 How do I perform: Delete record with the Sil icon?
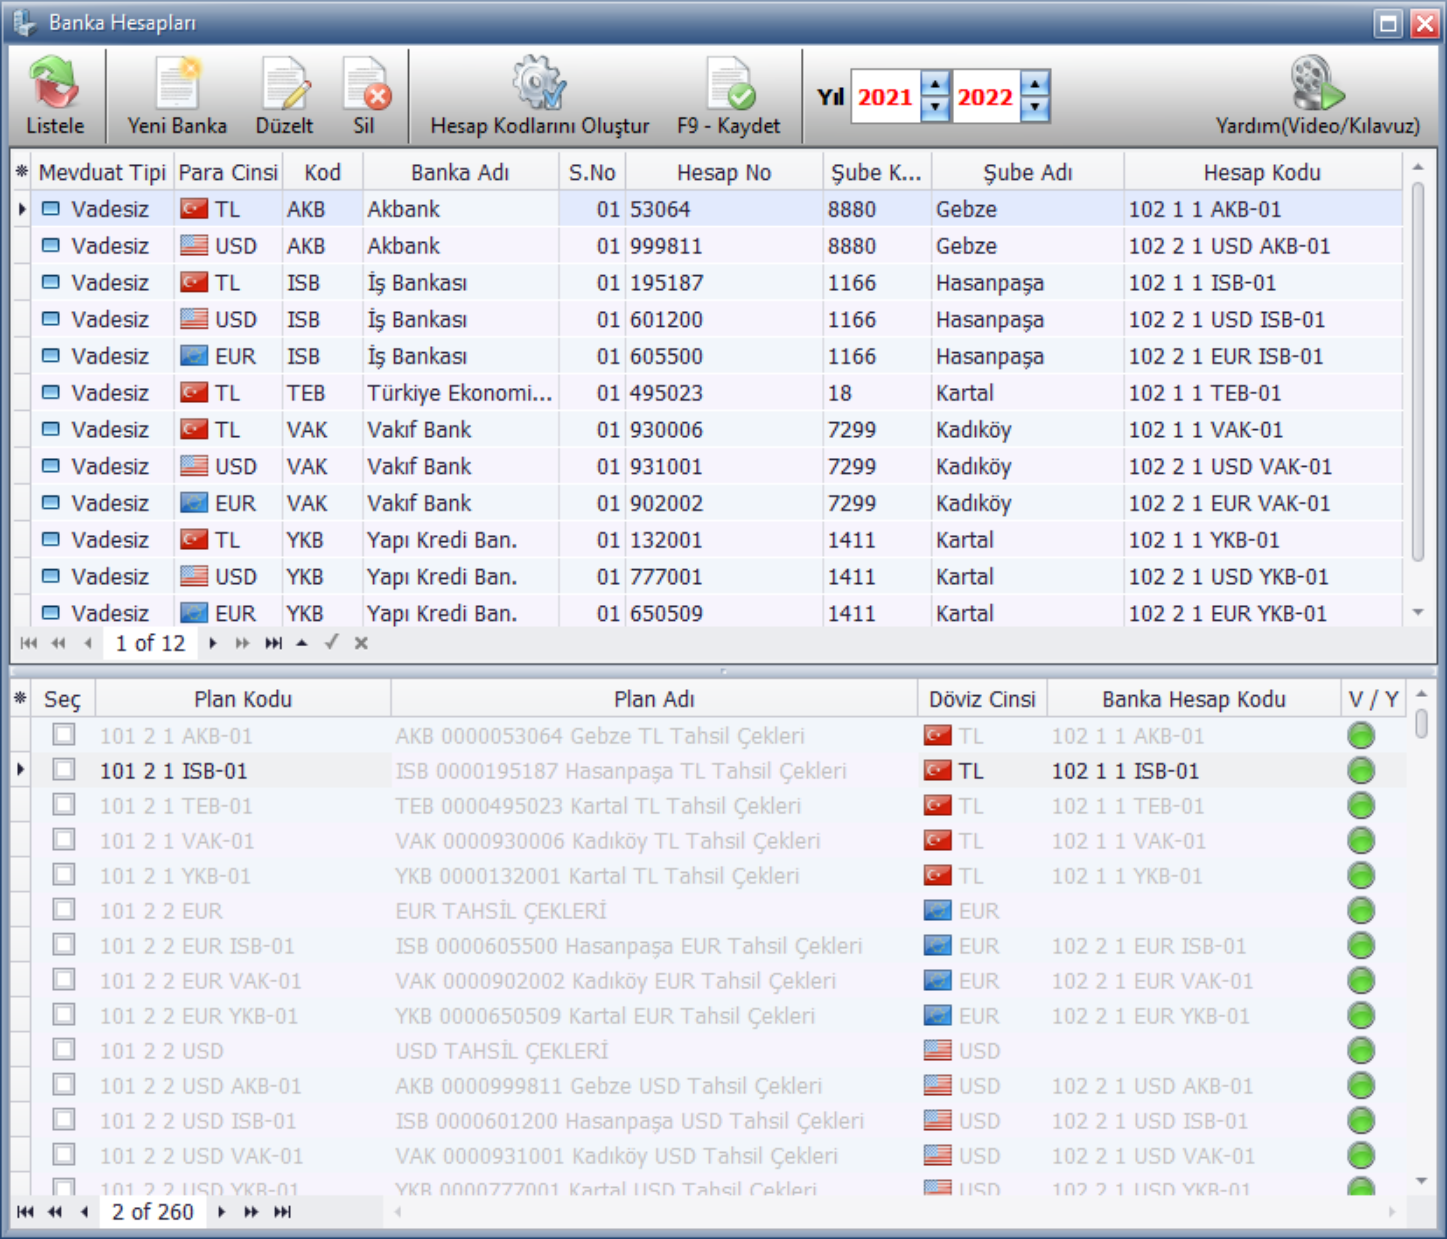pos(364,96)
